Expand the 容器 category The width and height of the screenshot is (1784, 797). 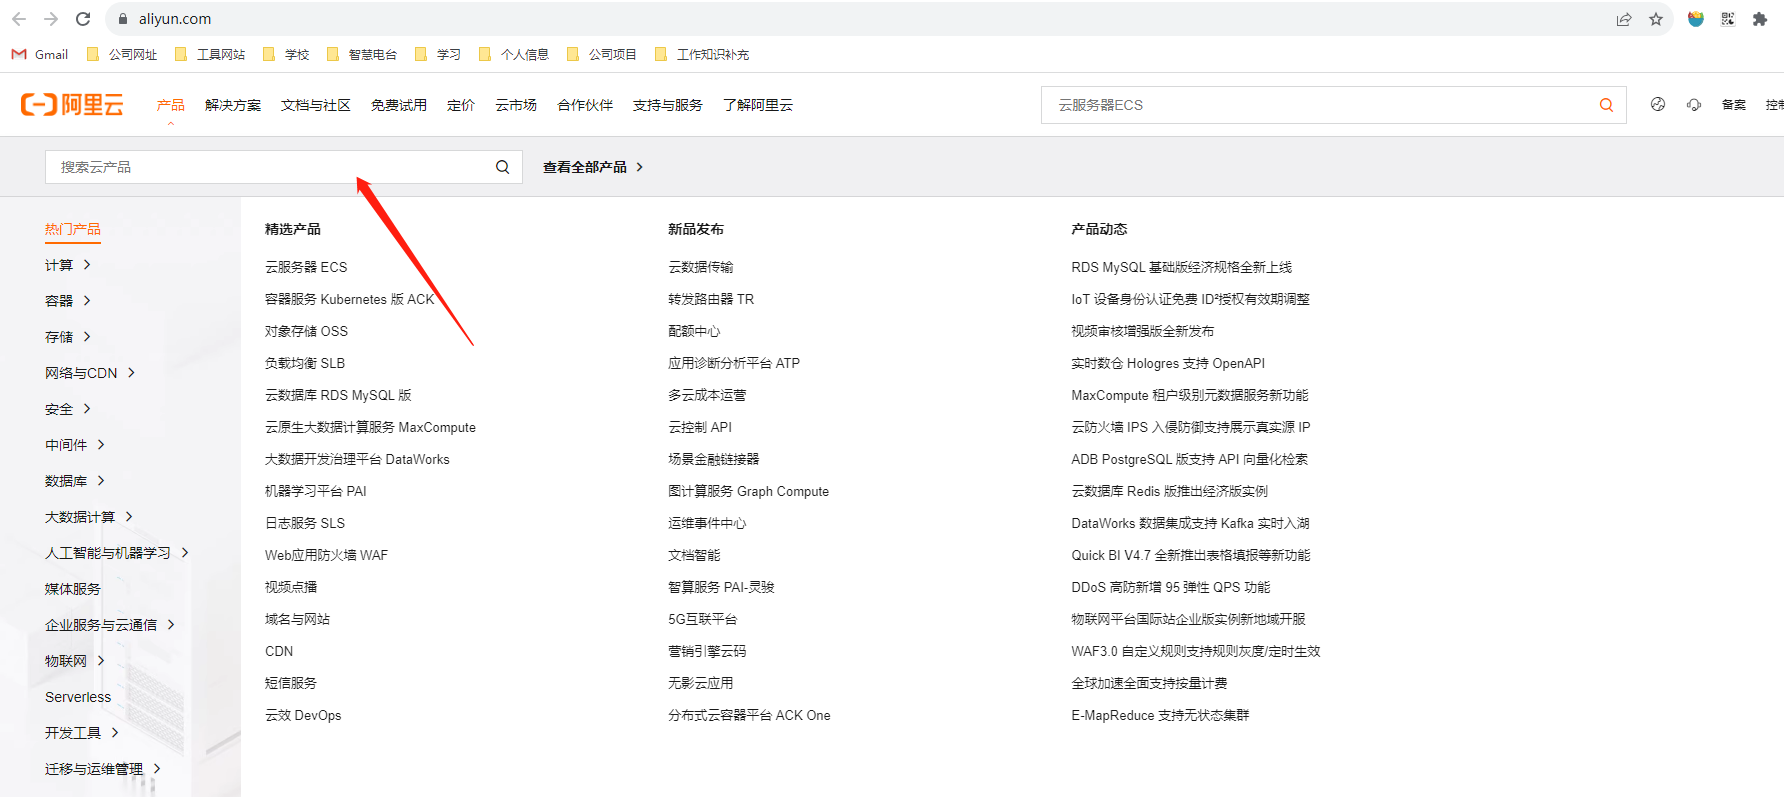pos(68,301)
